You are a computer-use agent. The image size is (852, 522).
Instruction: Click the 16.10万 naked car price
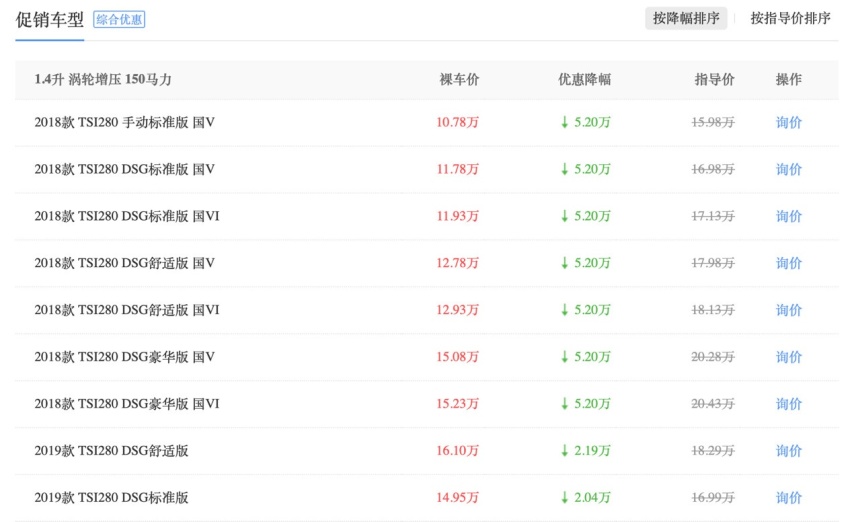tap(458, 450)
